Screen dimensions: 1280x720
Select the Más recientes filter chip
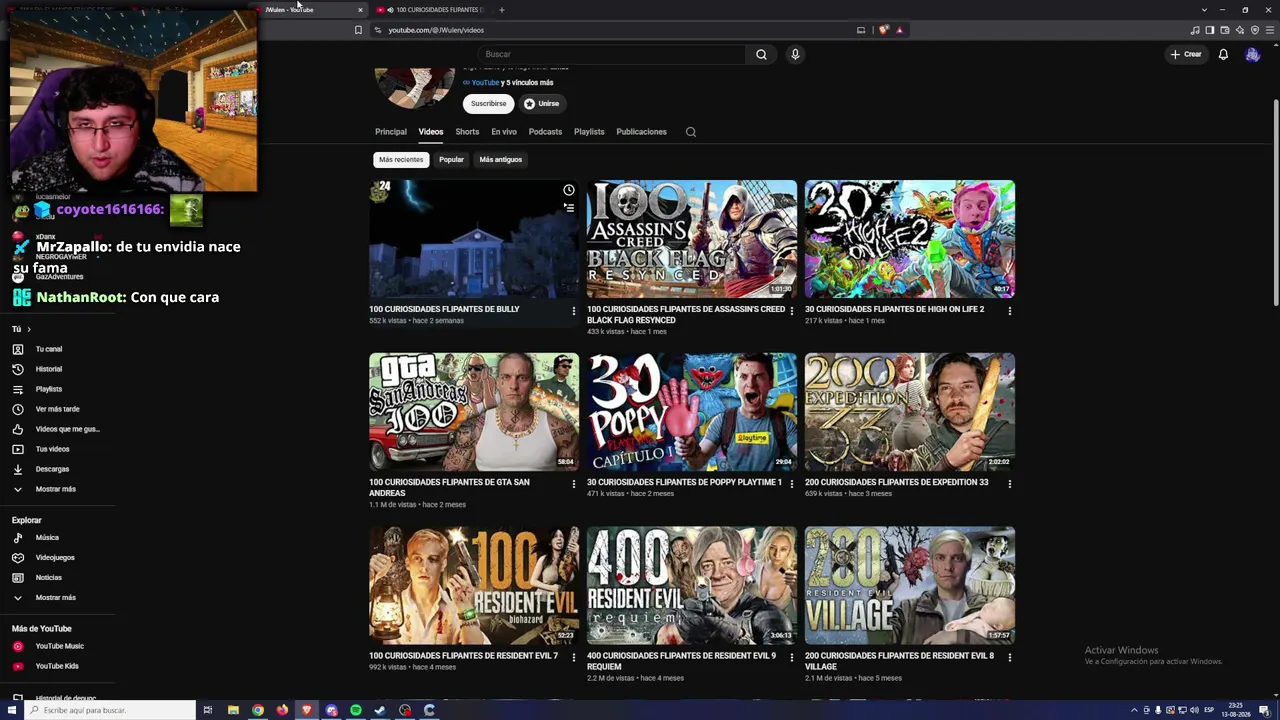coord(401,160)
